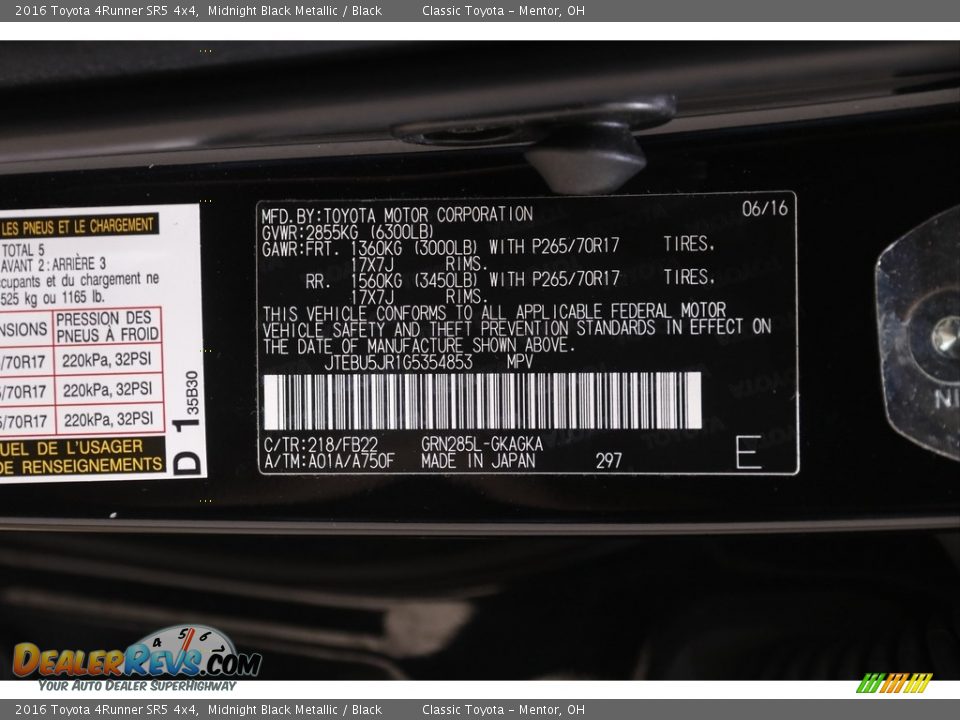Click the barcode on the VIN sticker
Image resolution: width=960 pixels, height=720 pixels.
[481, 401]
